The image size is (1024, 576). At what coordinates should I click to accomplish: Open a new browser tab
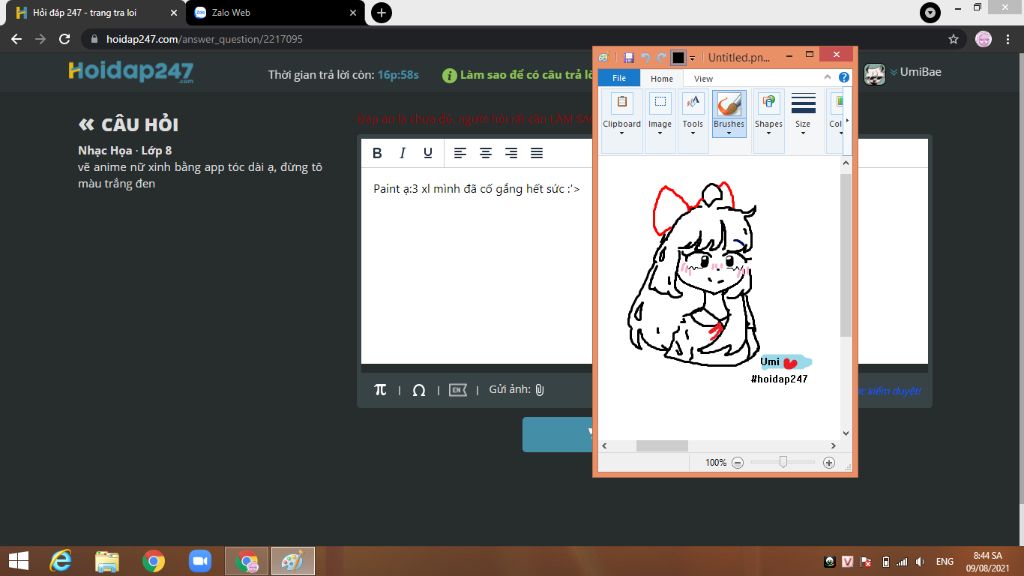click(381, 12)
